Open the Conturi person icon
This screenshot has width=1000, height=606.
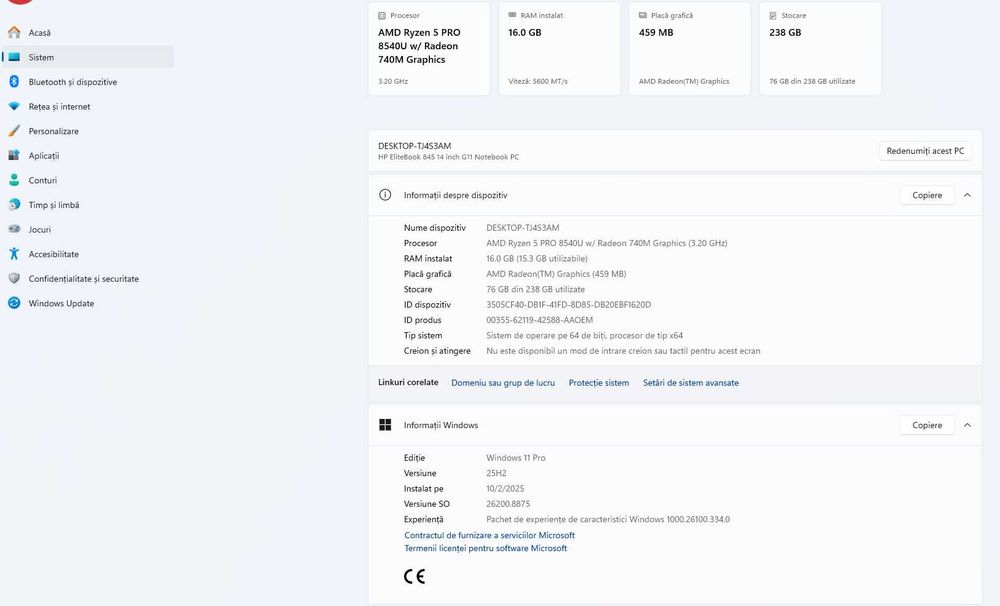[14, 180]
